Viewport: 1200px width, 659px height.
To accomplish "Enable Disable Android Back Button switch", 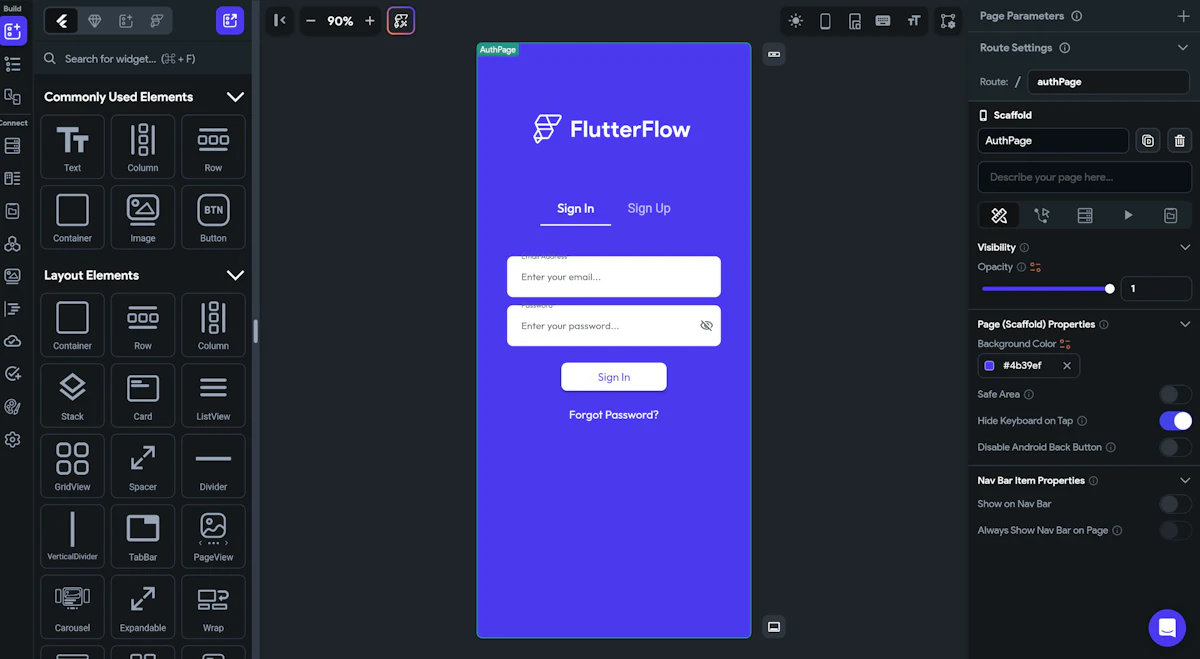I will (1175, 448).
